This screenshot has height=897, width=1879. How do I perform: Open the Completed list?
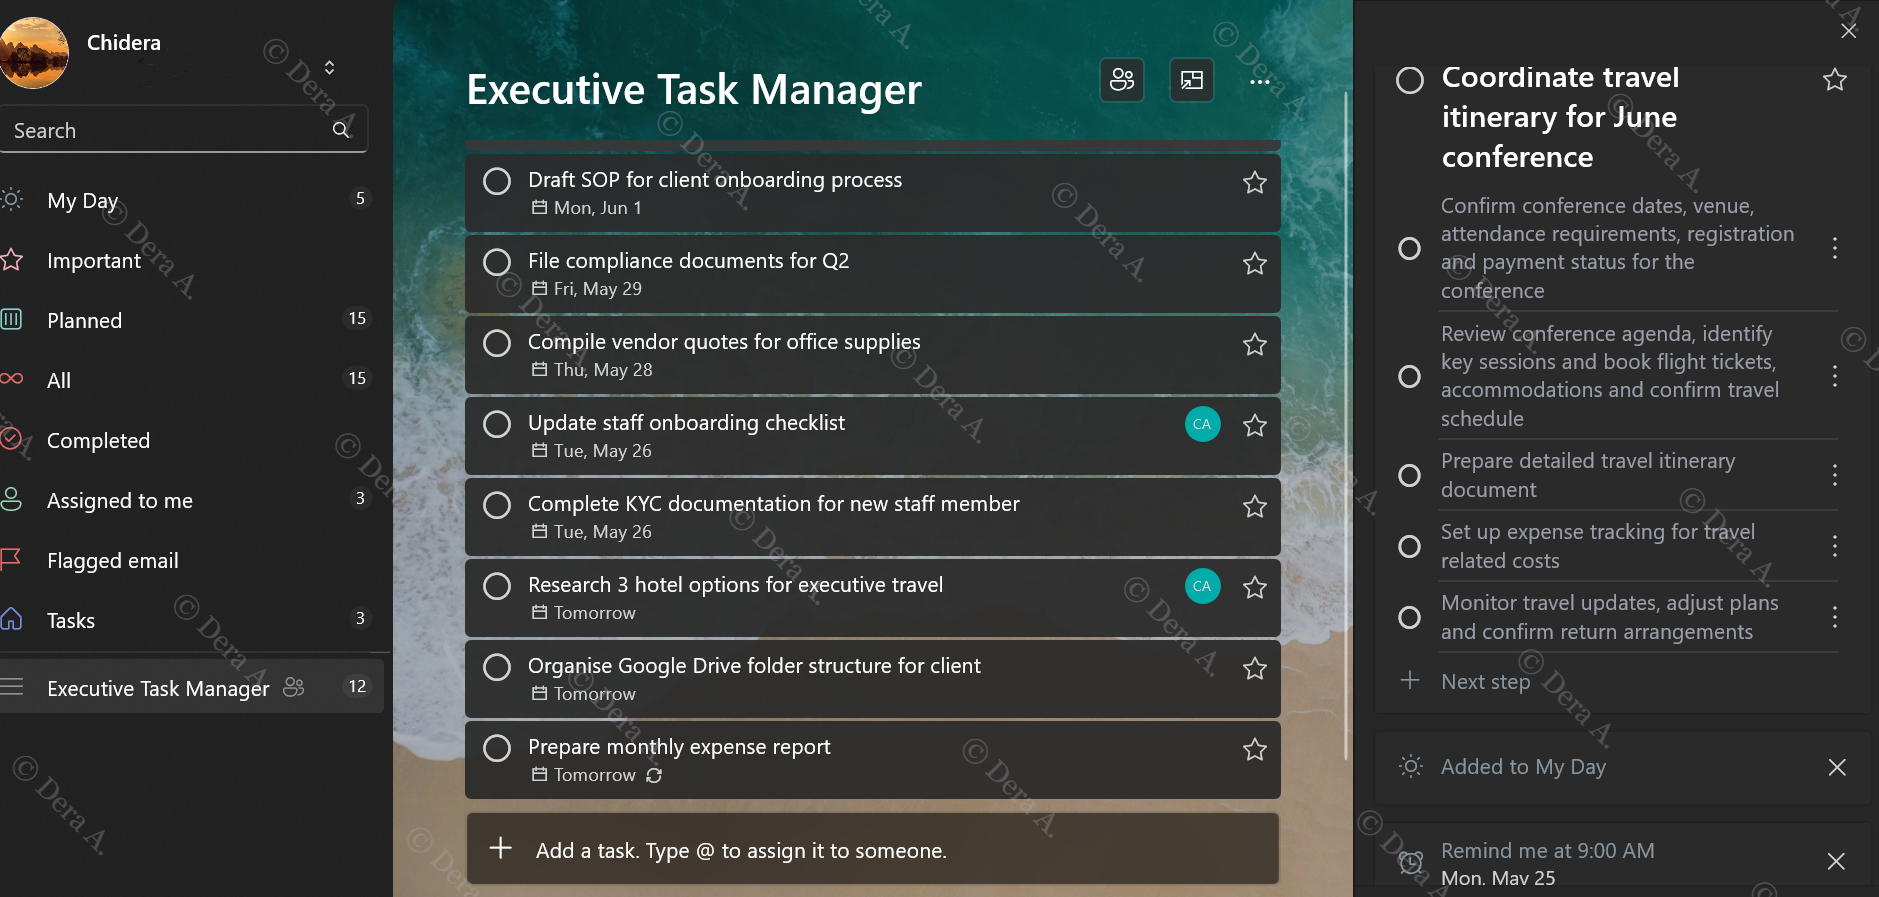(190, 440)
